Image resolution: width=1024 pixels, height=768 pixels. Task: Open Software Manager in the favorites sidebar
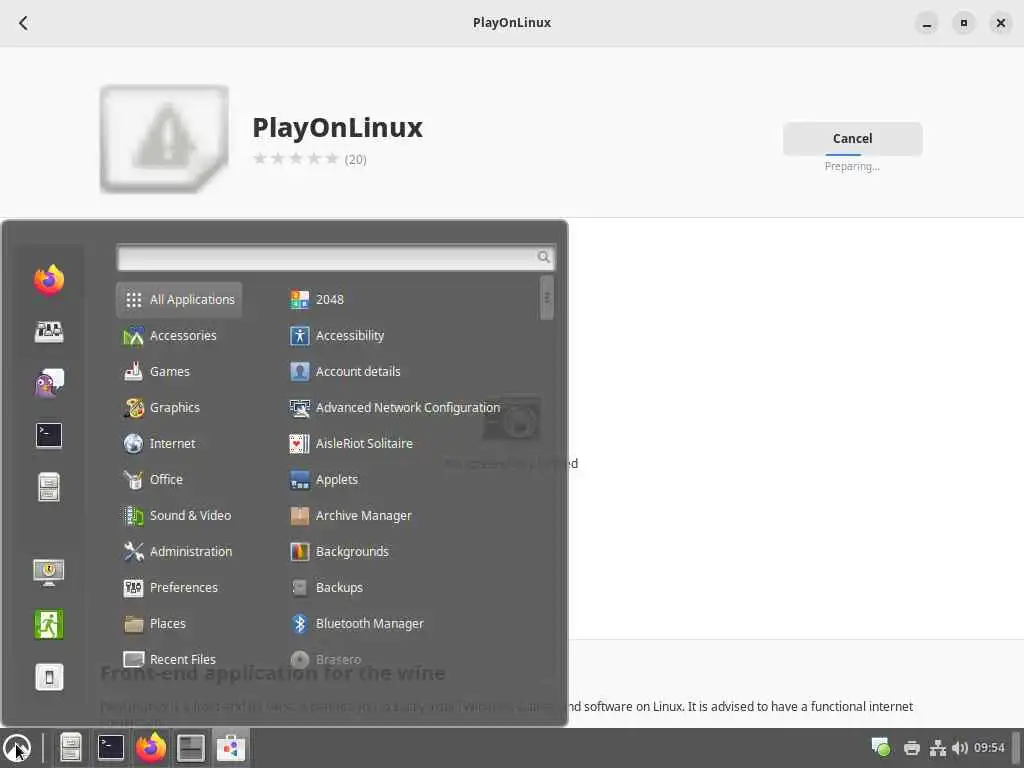click(x=49, y=332)
